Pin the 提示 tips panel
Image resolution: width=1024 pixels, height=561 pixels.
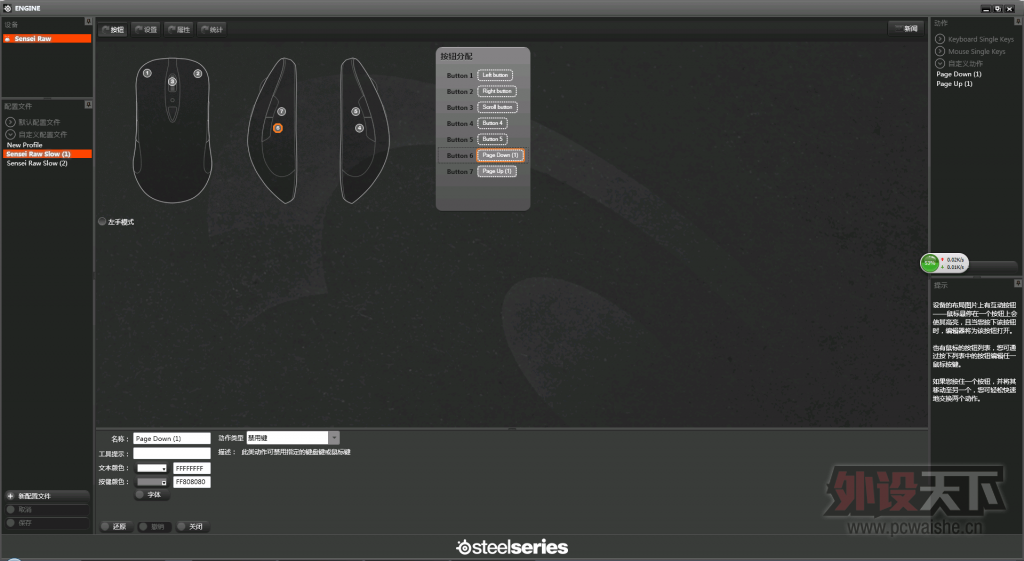click(1017, 283)
